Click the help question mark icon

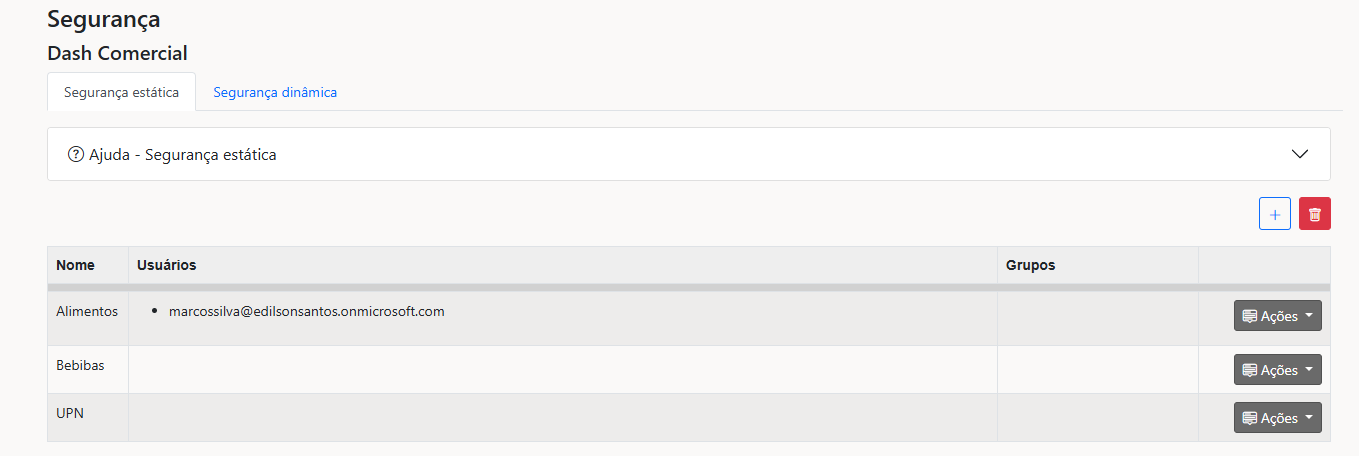pyautogui.click(x=75, y=155)
